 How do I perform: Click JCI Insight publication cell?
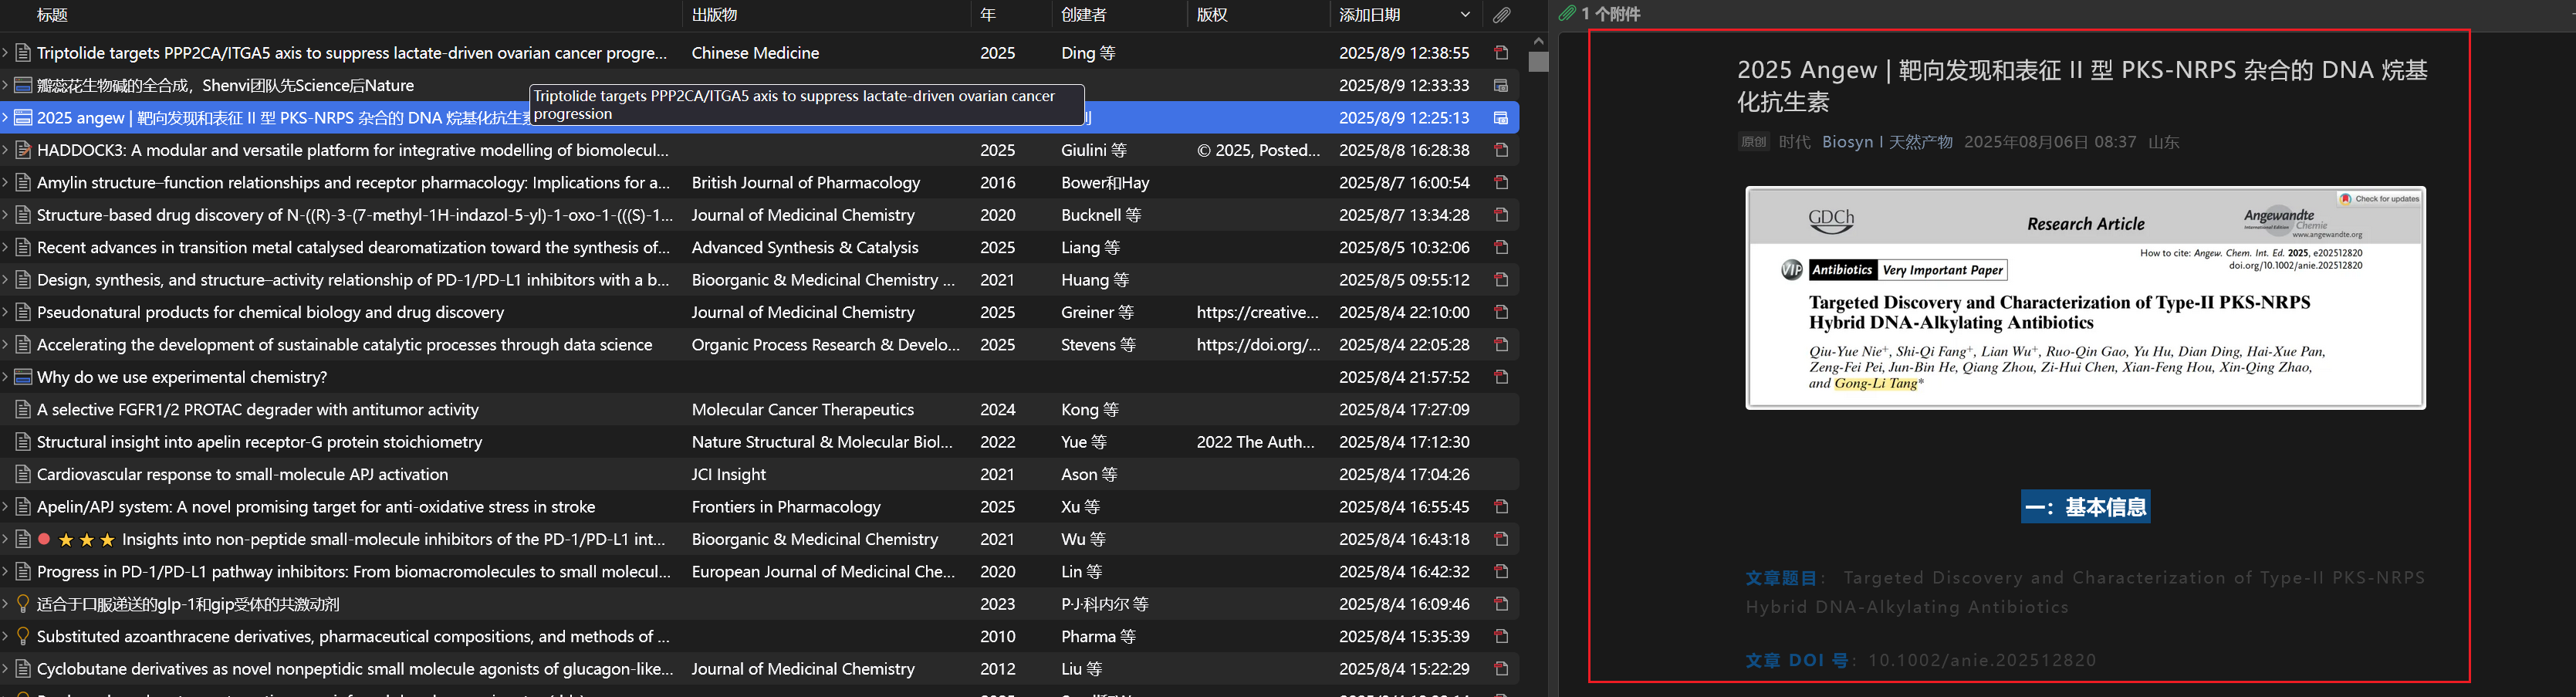pos(729,474)
